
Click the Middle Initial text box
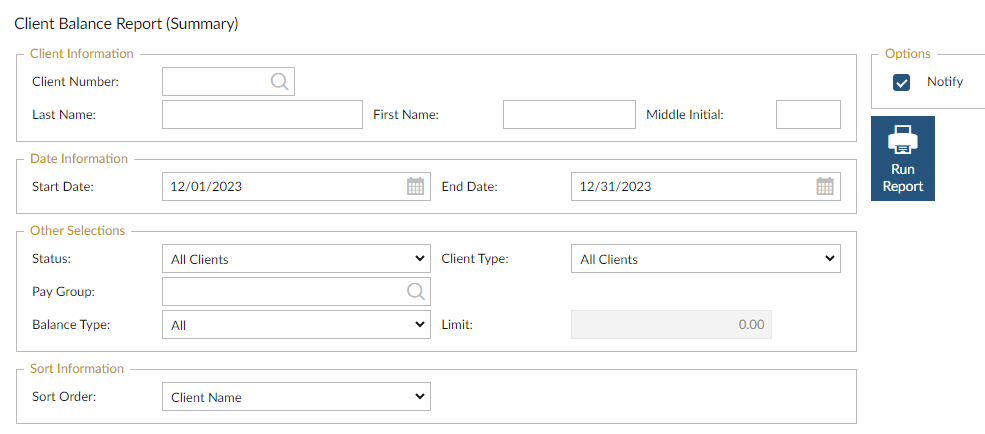[808, 115]
